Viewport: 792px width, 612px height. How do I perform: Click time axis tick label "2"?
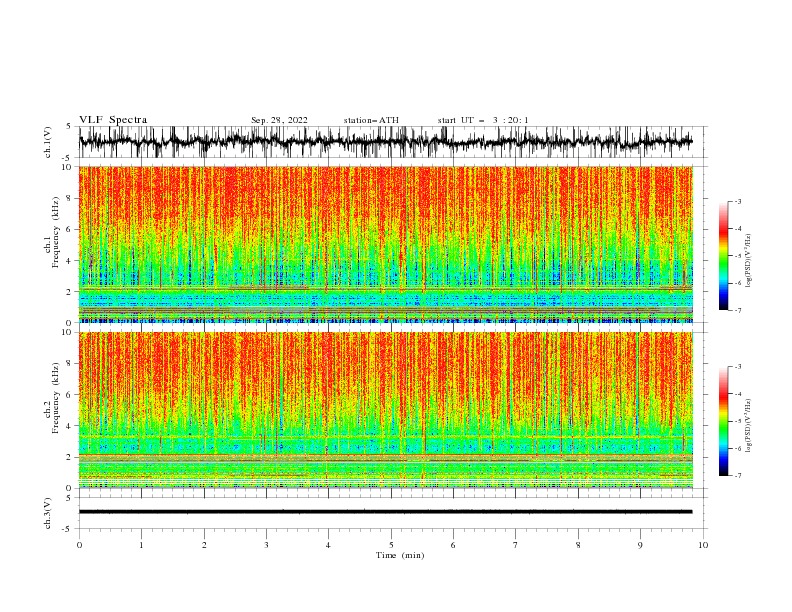coord(204,545)
